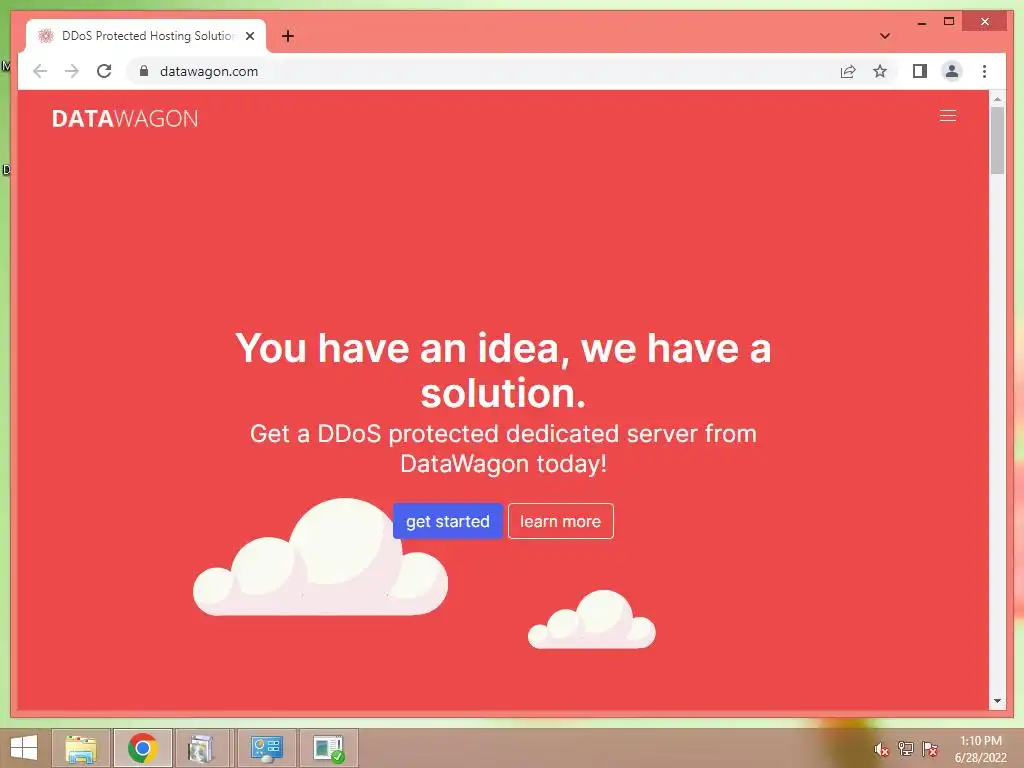The width and height of the screenshot is (1024, 768).
Task: Go forward to the next page
Action: (72, 71)
